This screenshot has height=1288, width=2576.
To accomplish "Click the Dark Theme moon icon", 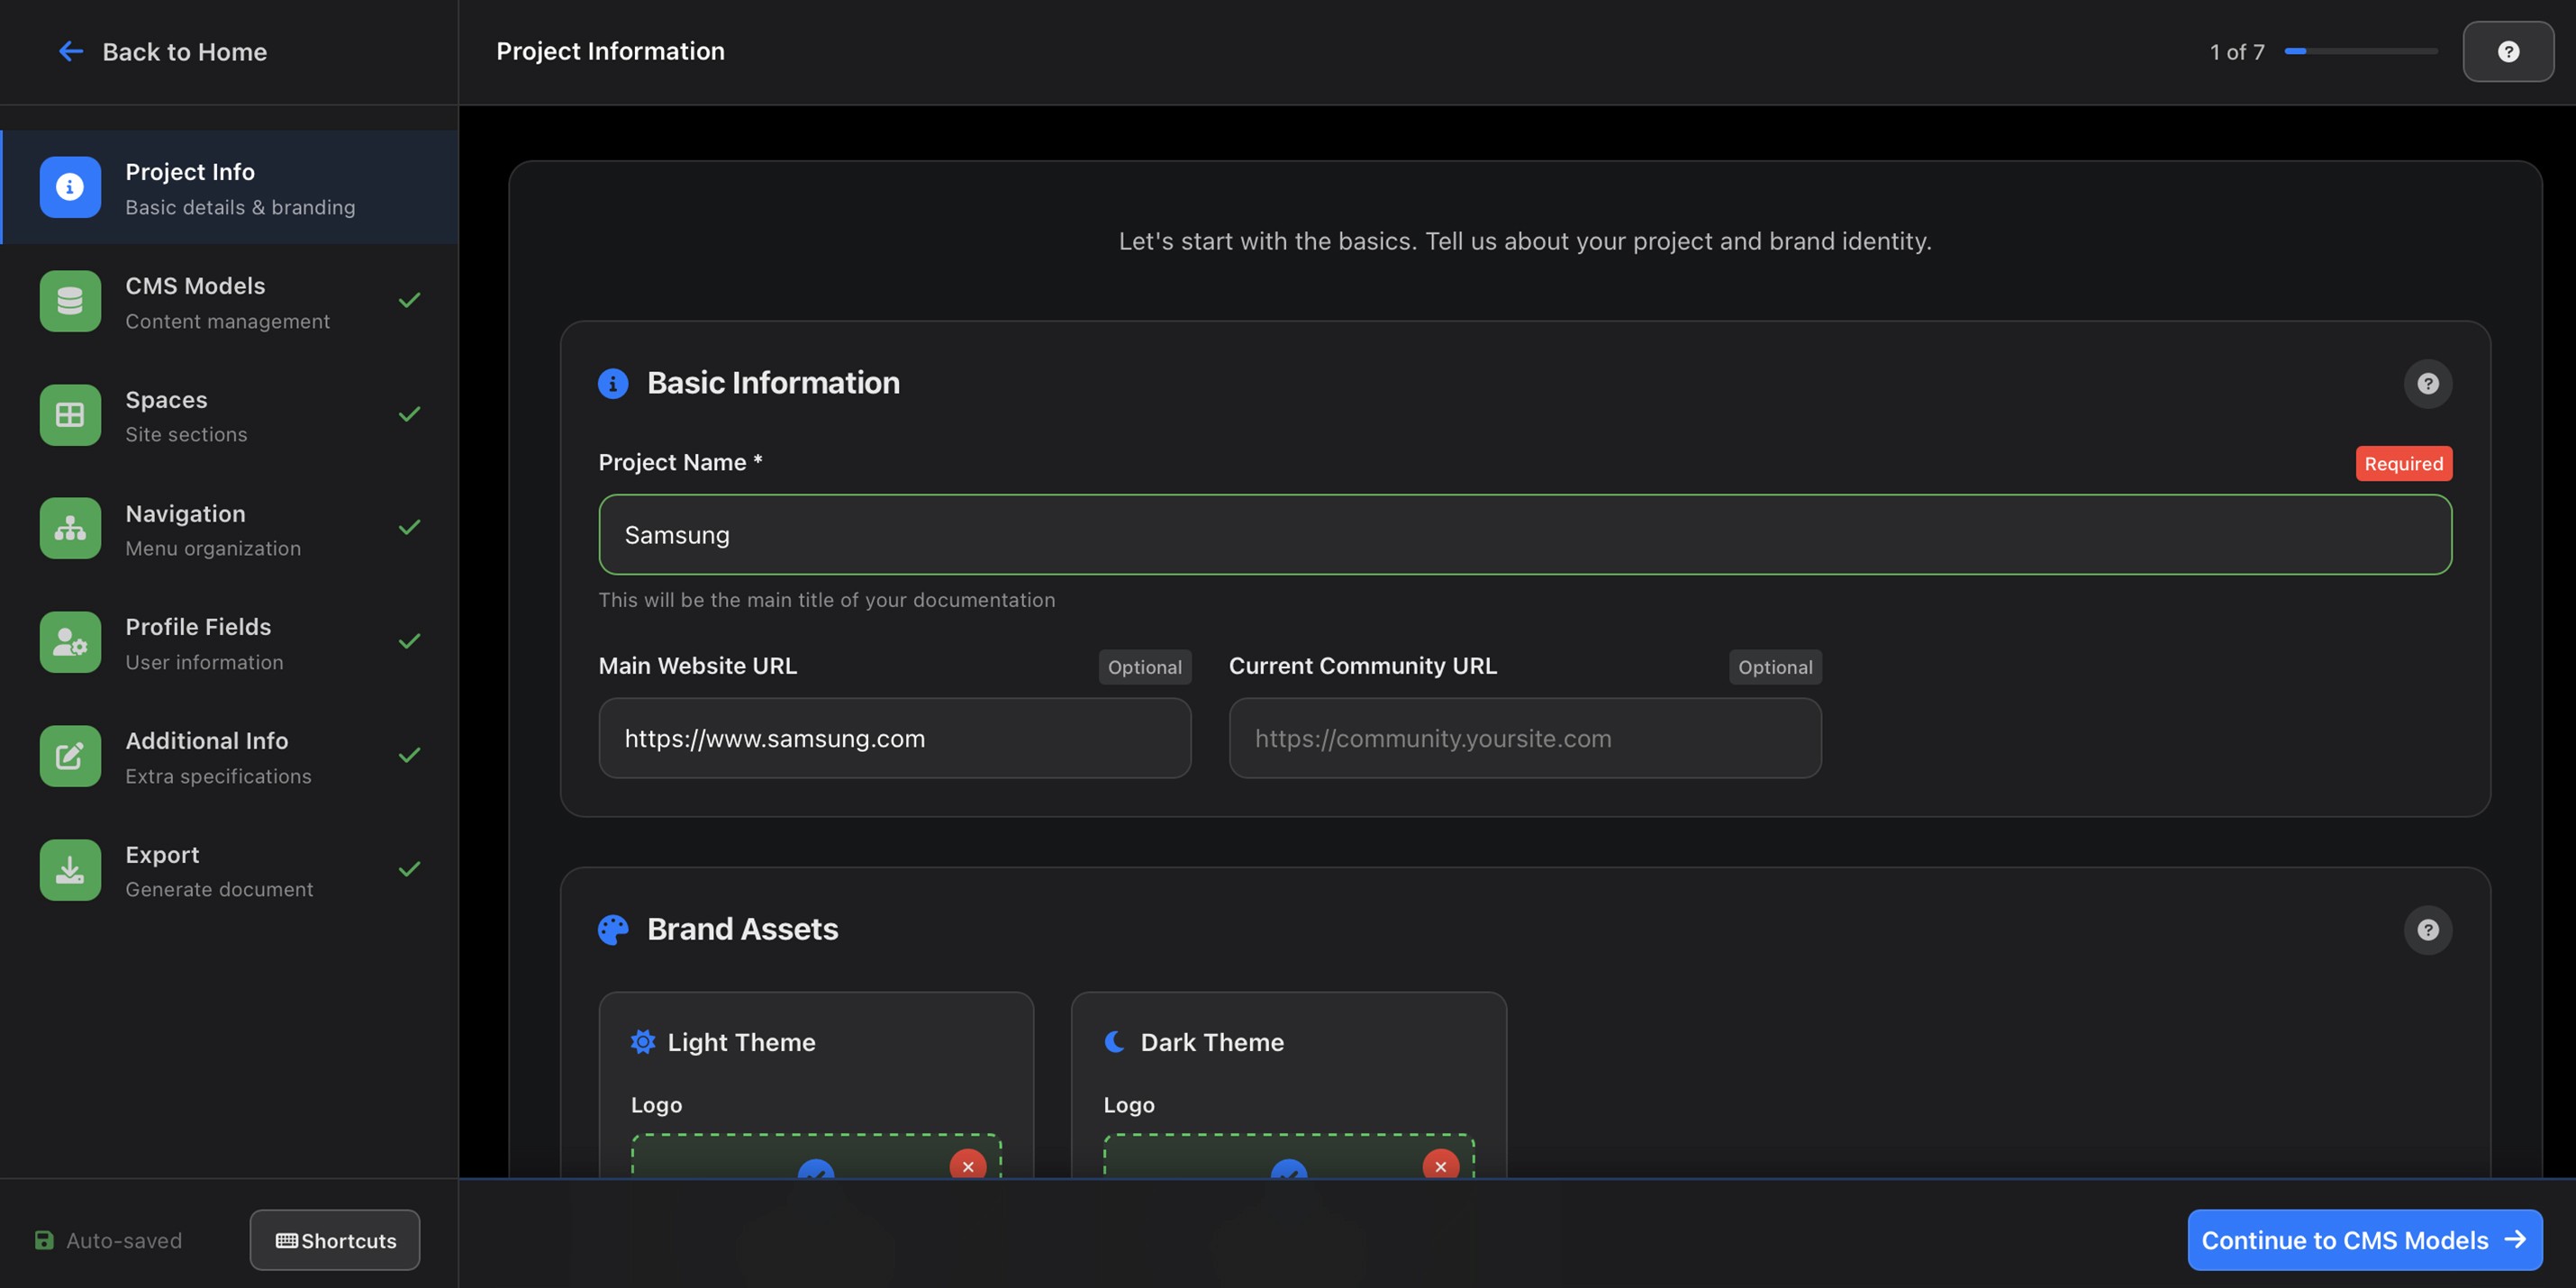I will 1115,1042.
